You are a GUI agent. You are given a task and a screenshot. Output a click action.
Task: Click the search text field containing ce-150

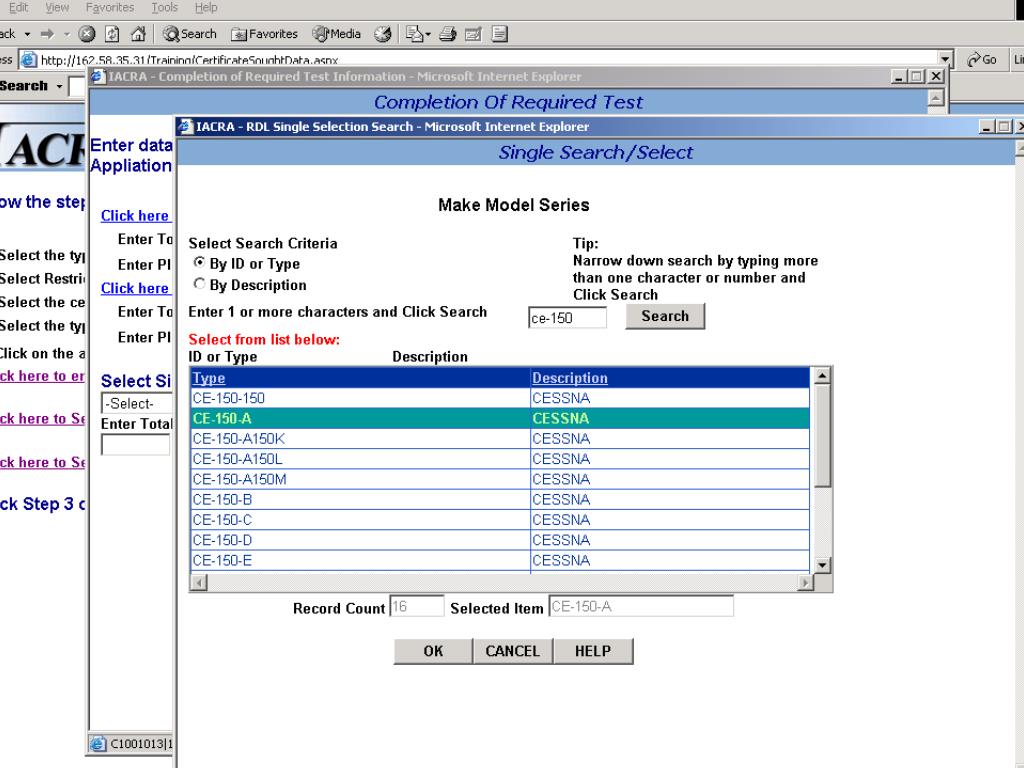[x=567, y=318]
